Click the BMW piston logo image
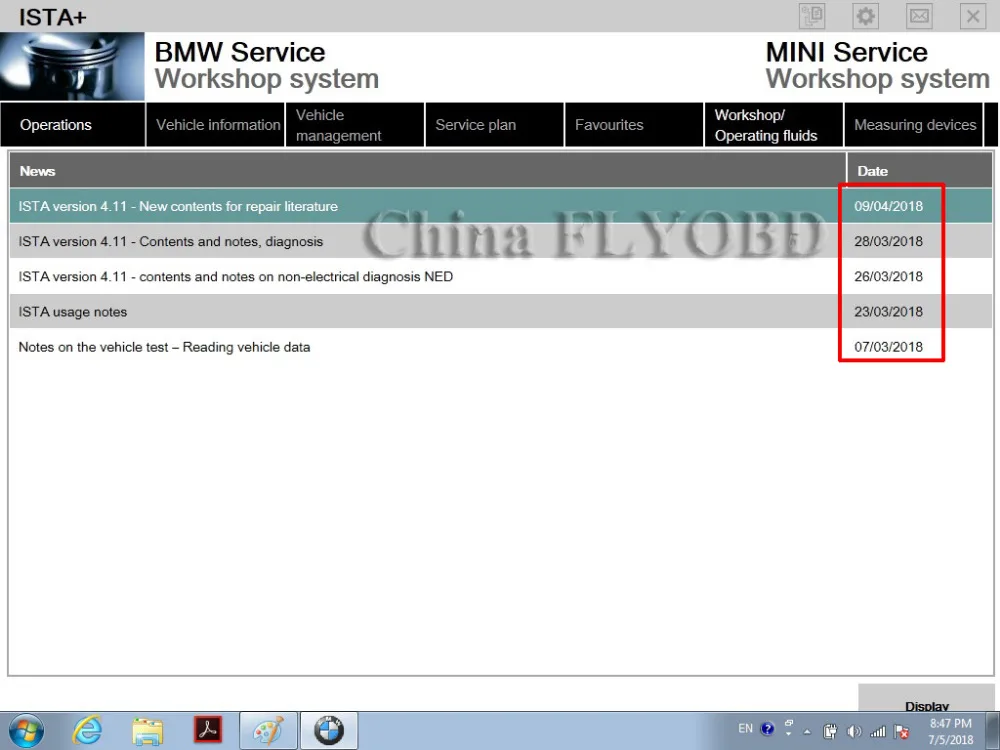The height and width of the screenshot is (750, 1000). coord(72,66)
